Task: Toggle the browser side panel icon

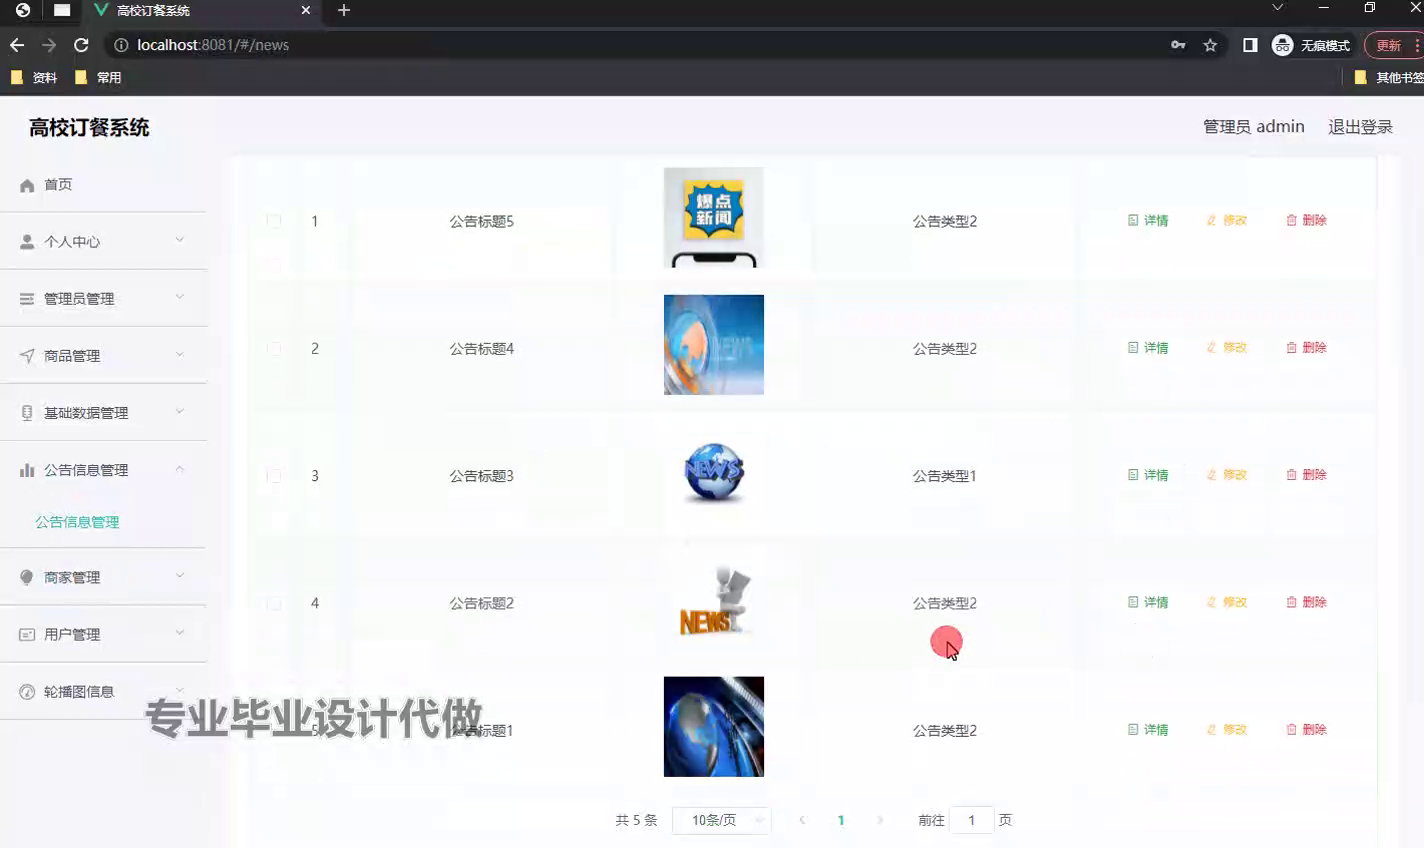Action: click(x=1250, y=45)
